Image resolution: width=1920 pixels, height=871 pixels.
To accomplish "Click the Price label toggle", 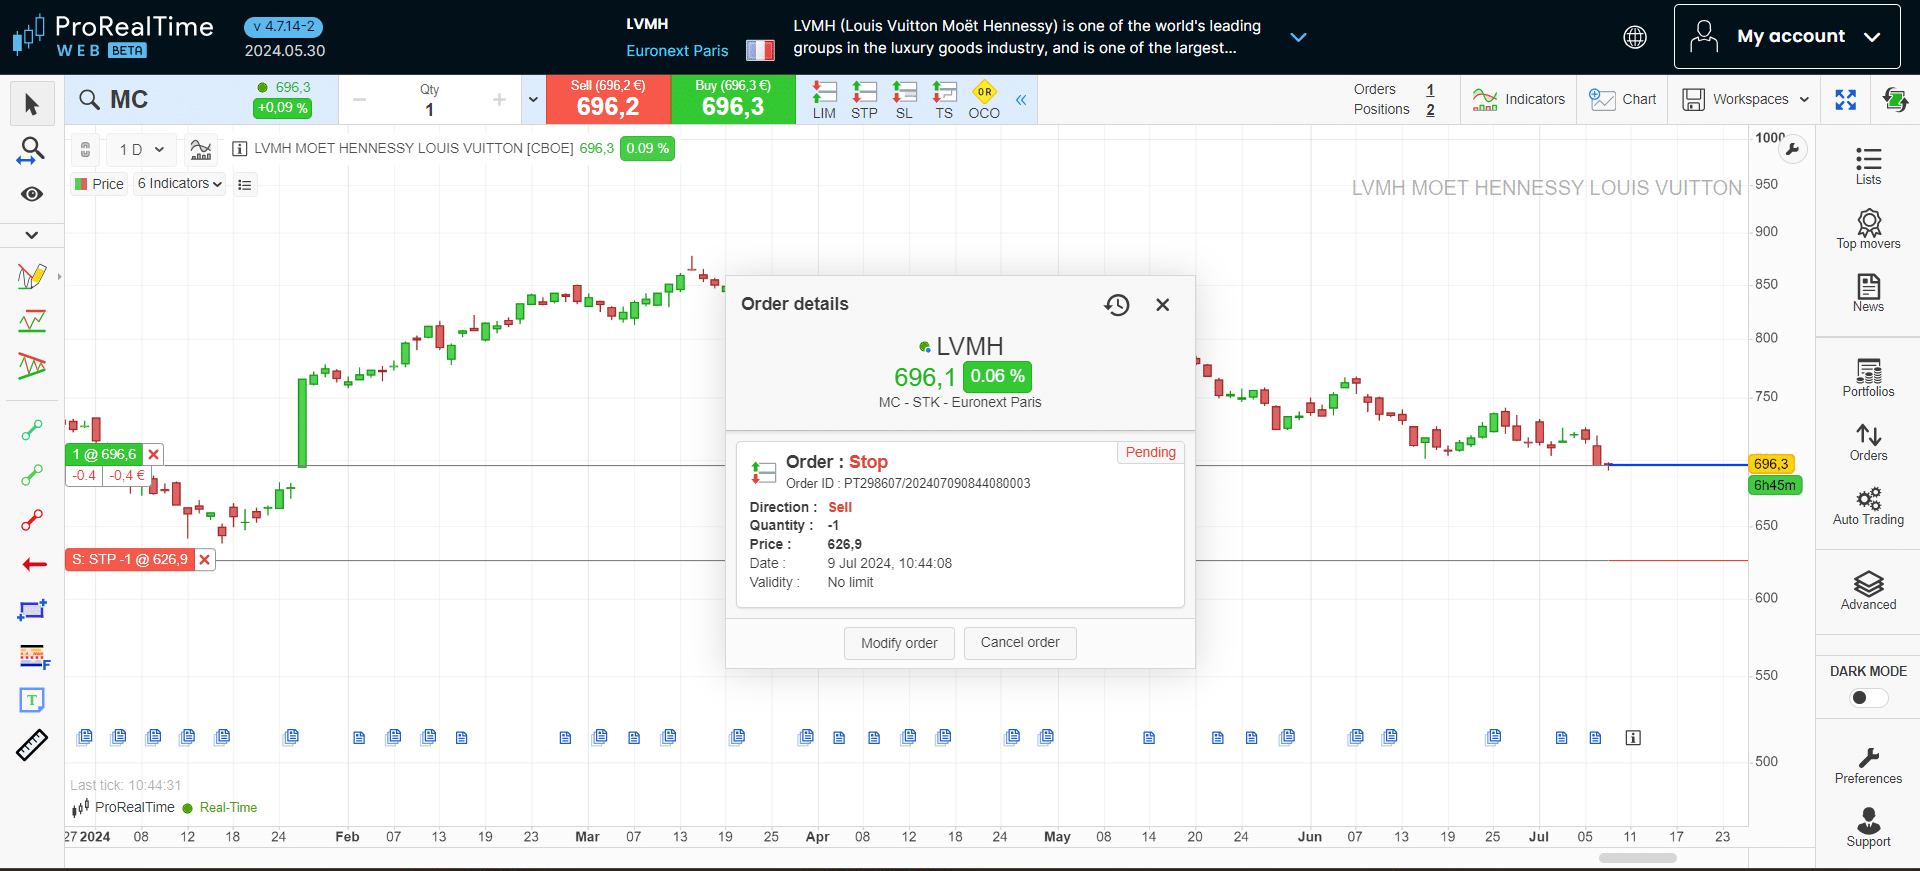I will (99, 184).
